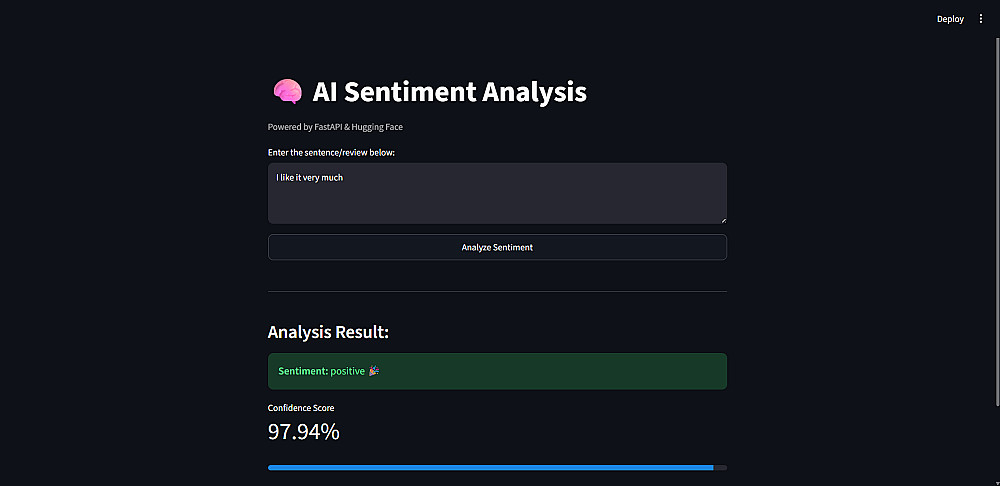Screen dimensions: 1000x486
Task: Click the Analyze Sentiment button
Action: pyautogui.click(x=497, y=247)
